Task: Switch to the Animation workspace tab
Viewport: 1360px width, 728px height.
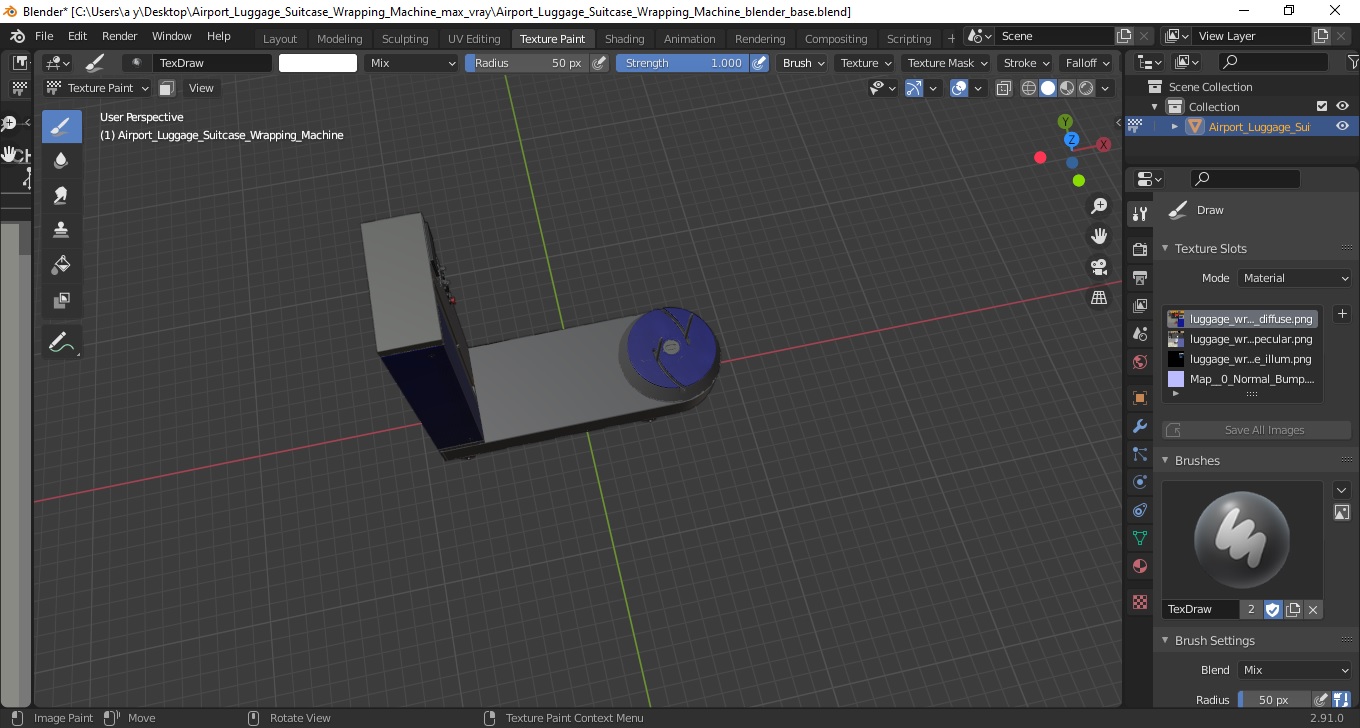Action: 690,39
